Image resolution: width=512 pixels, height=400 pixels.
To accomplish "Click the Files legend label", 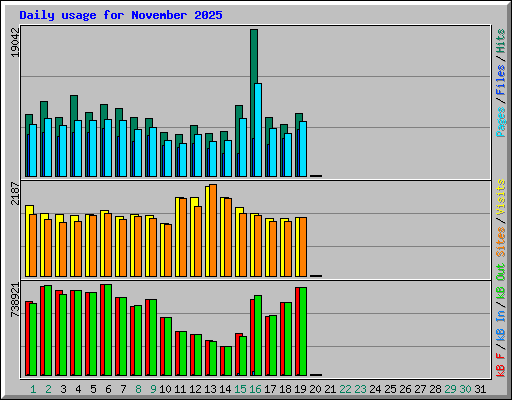I will 501,80.
